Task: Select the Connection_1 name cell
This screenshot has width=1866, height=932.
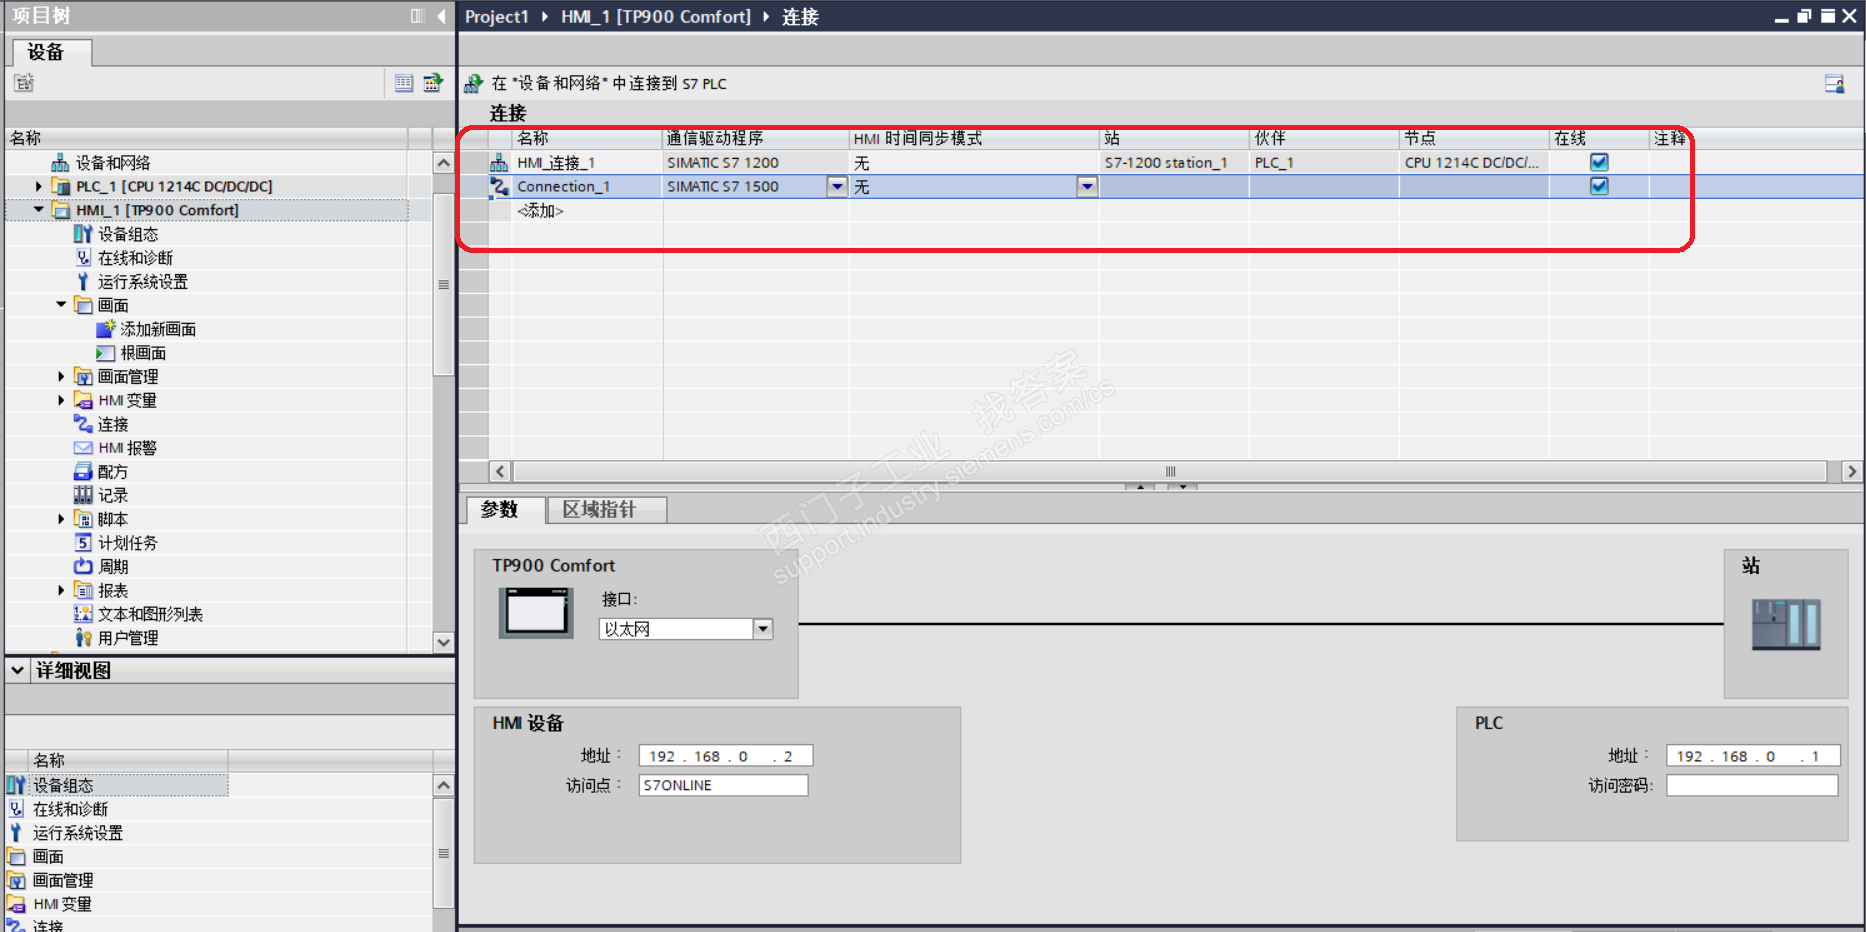Action: click(x=587, y=186)
